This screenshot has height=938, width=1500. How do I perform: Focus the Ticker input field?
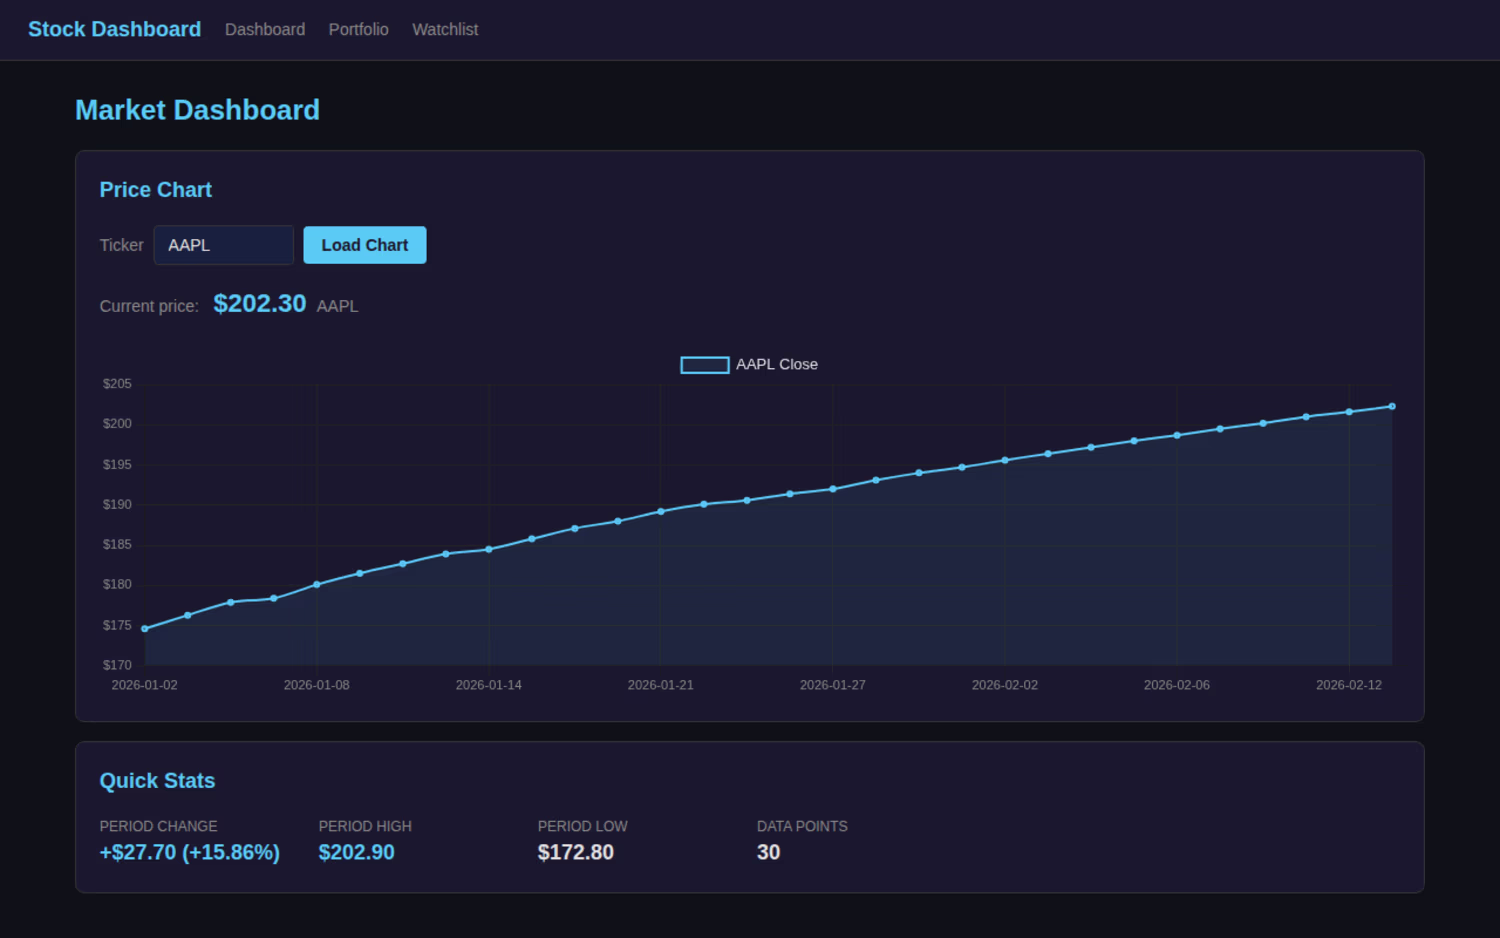coord(223,245)
